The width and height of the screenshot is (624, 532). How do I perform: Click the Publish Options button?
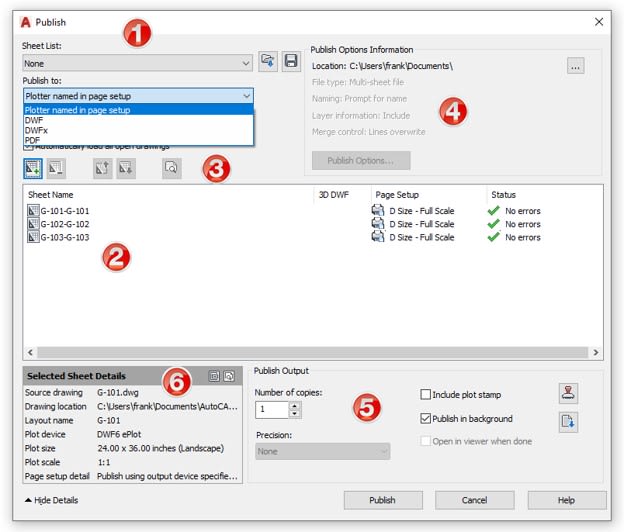tap(361, 160)
